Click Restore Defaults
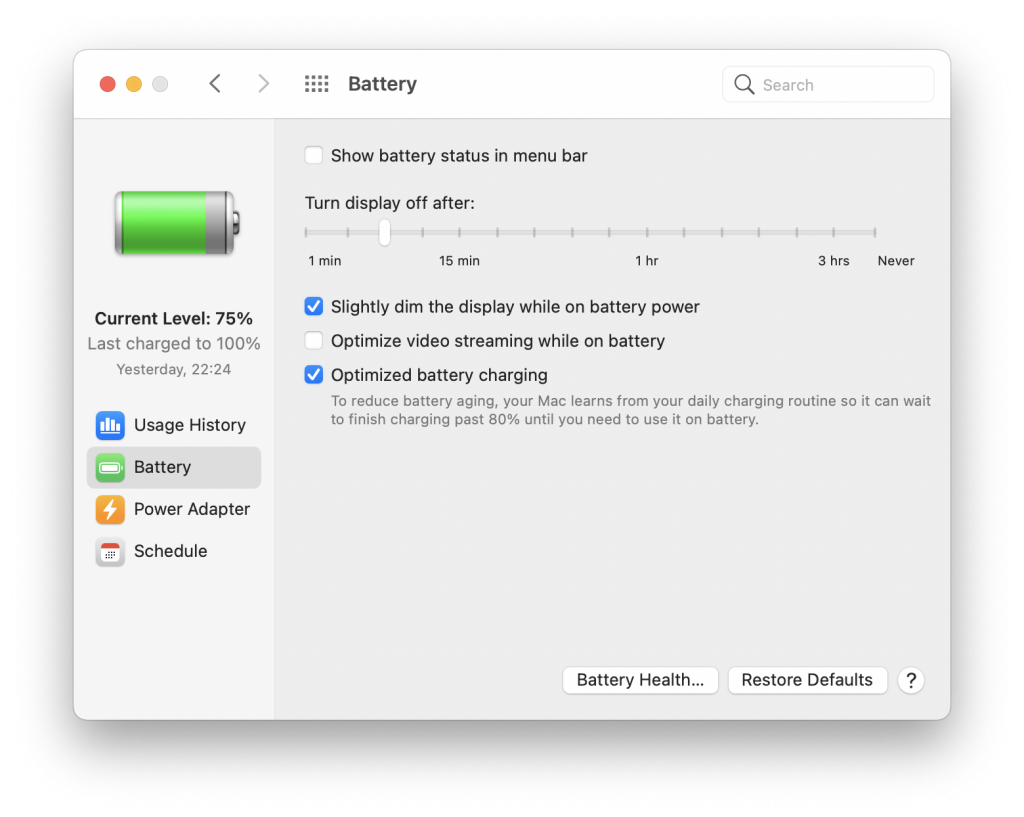Screen dimensions: 1024x817 click(807, 680)
